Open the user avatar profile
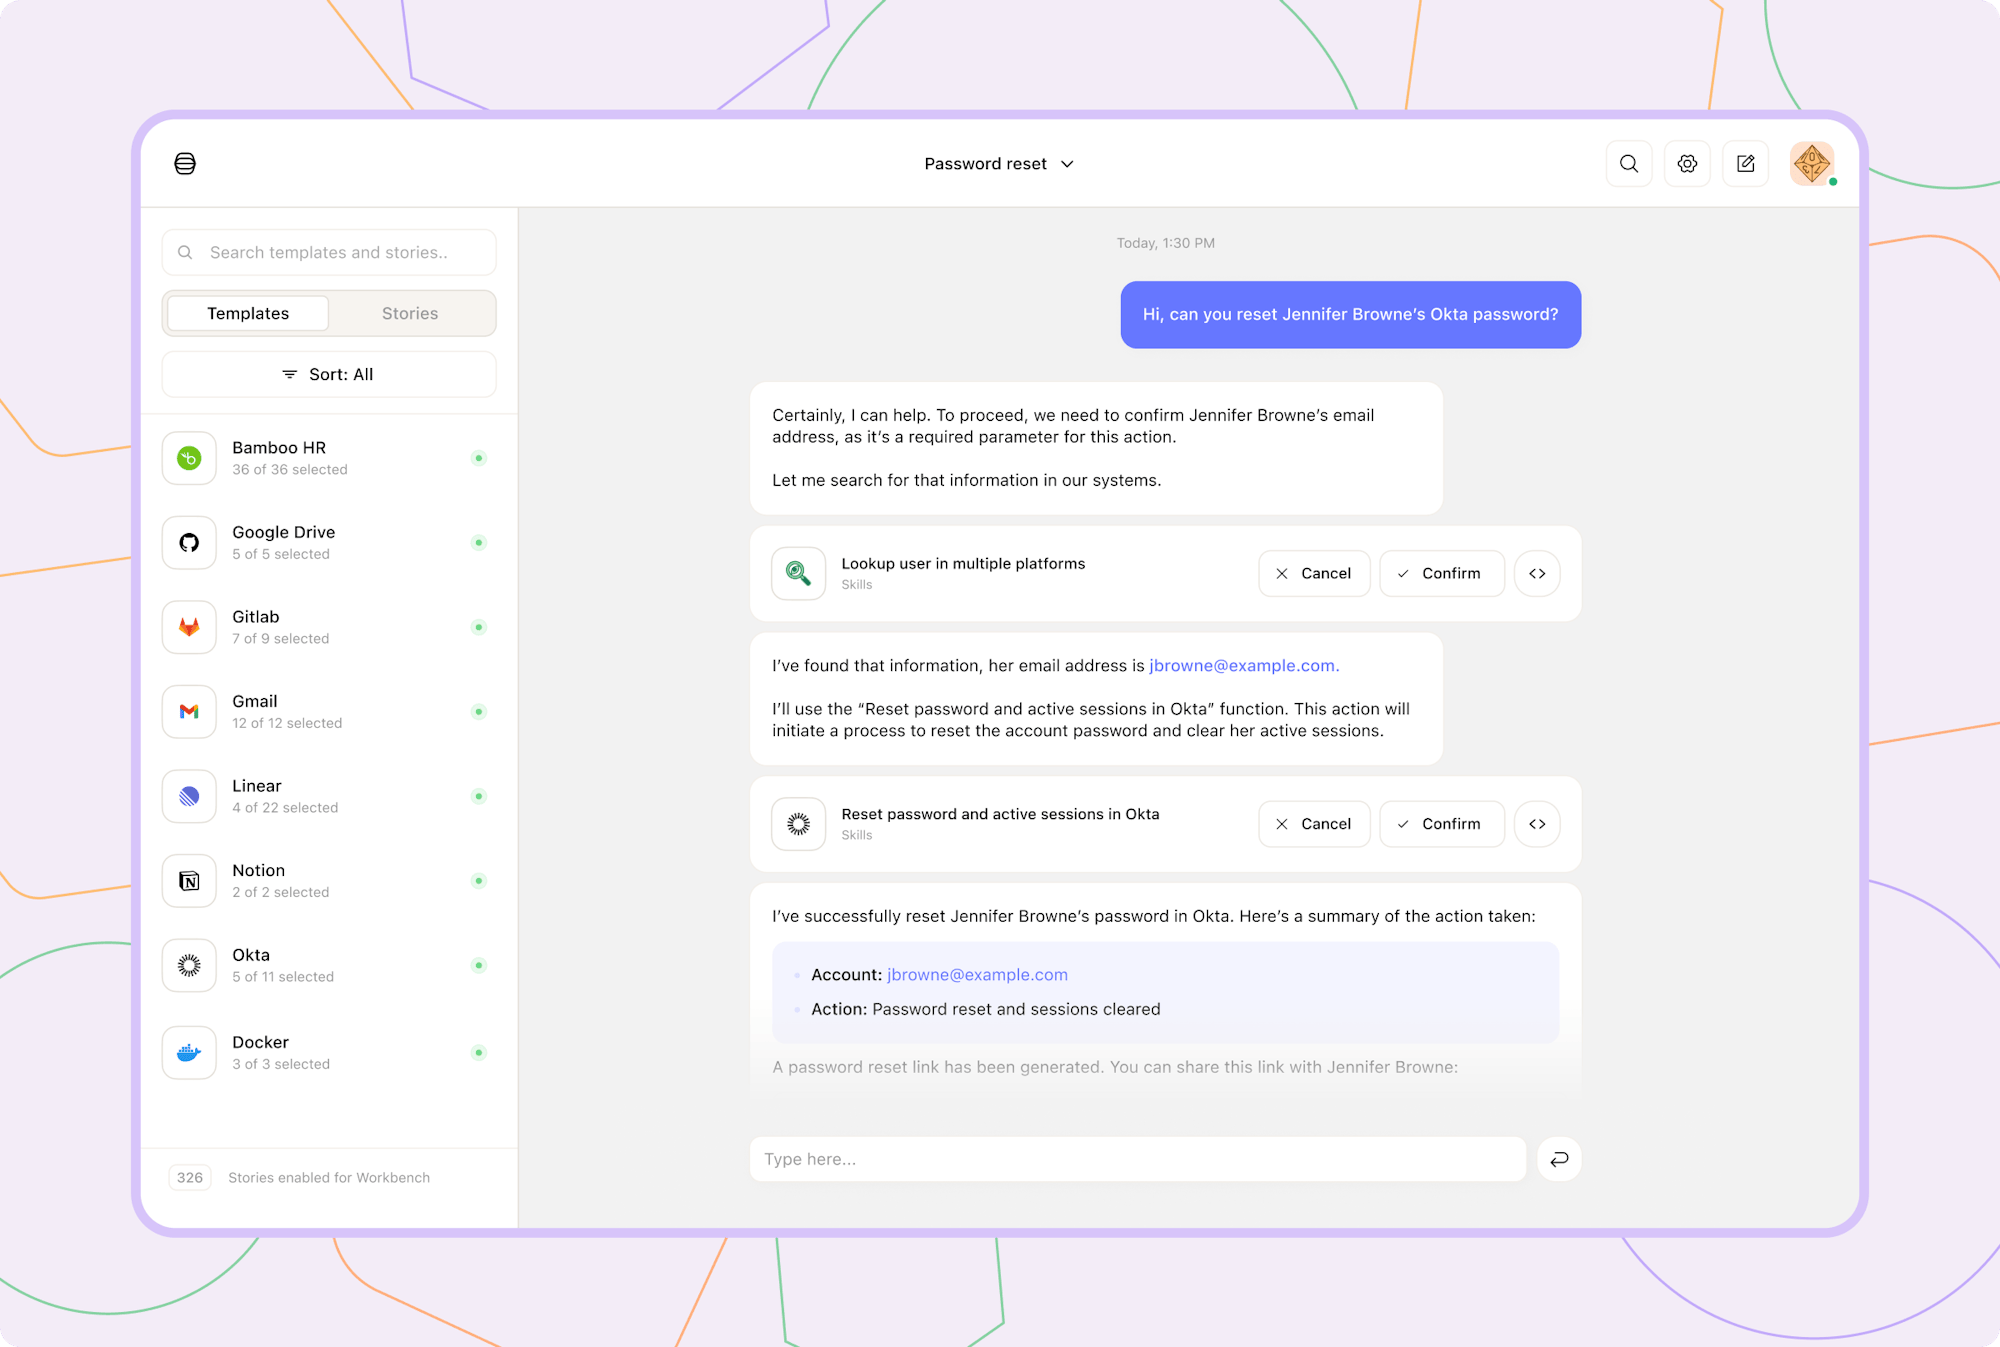The width and height of the screenshot is (2000, 1347). point(1812,164)
